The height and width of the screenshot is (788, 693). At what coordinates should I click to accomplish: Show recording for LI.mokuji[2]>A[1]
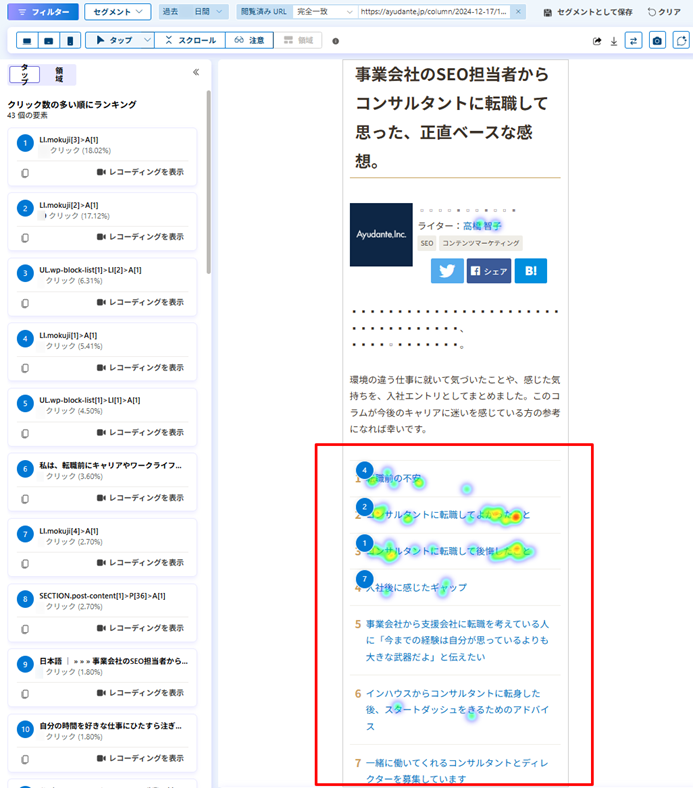click(x=140, y=237)
